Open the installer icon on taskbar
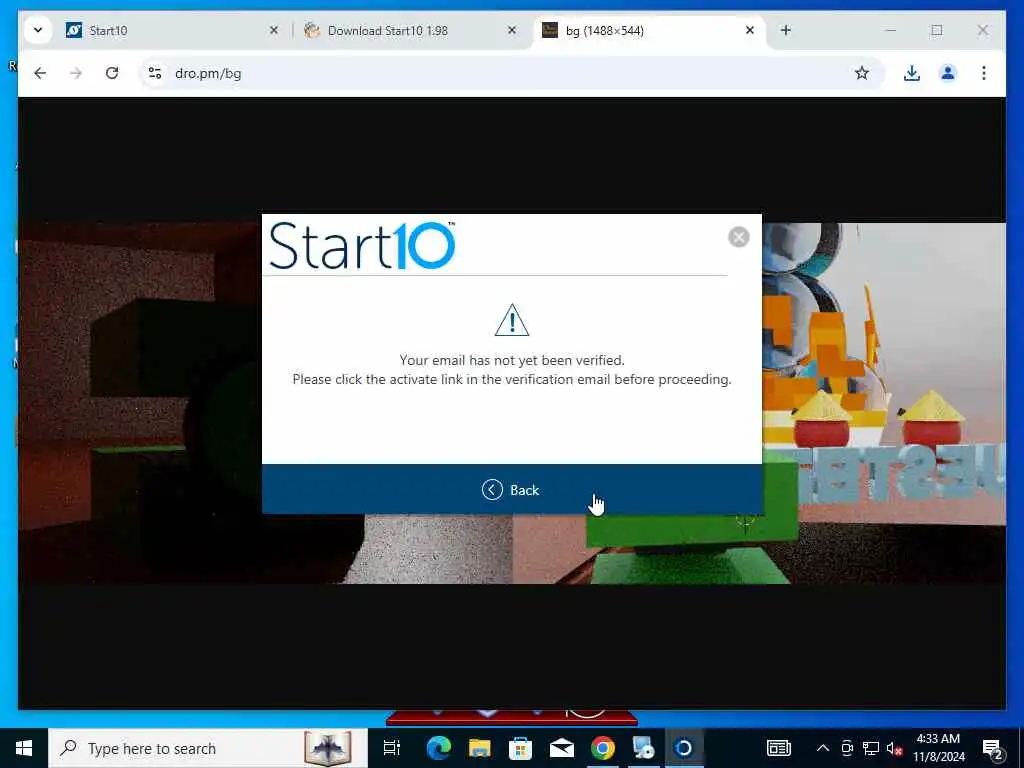The height and width of the screenshot is (768, 1024). pos(643,748)
